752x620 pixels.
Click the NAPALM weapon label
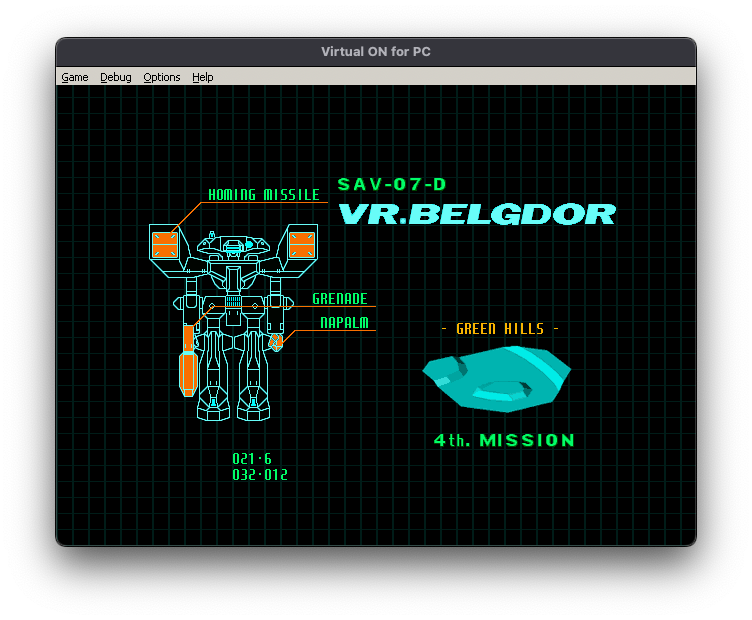pos(344,323)
